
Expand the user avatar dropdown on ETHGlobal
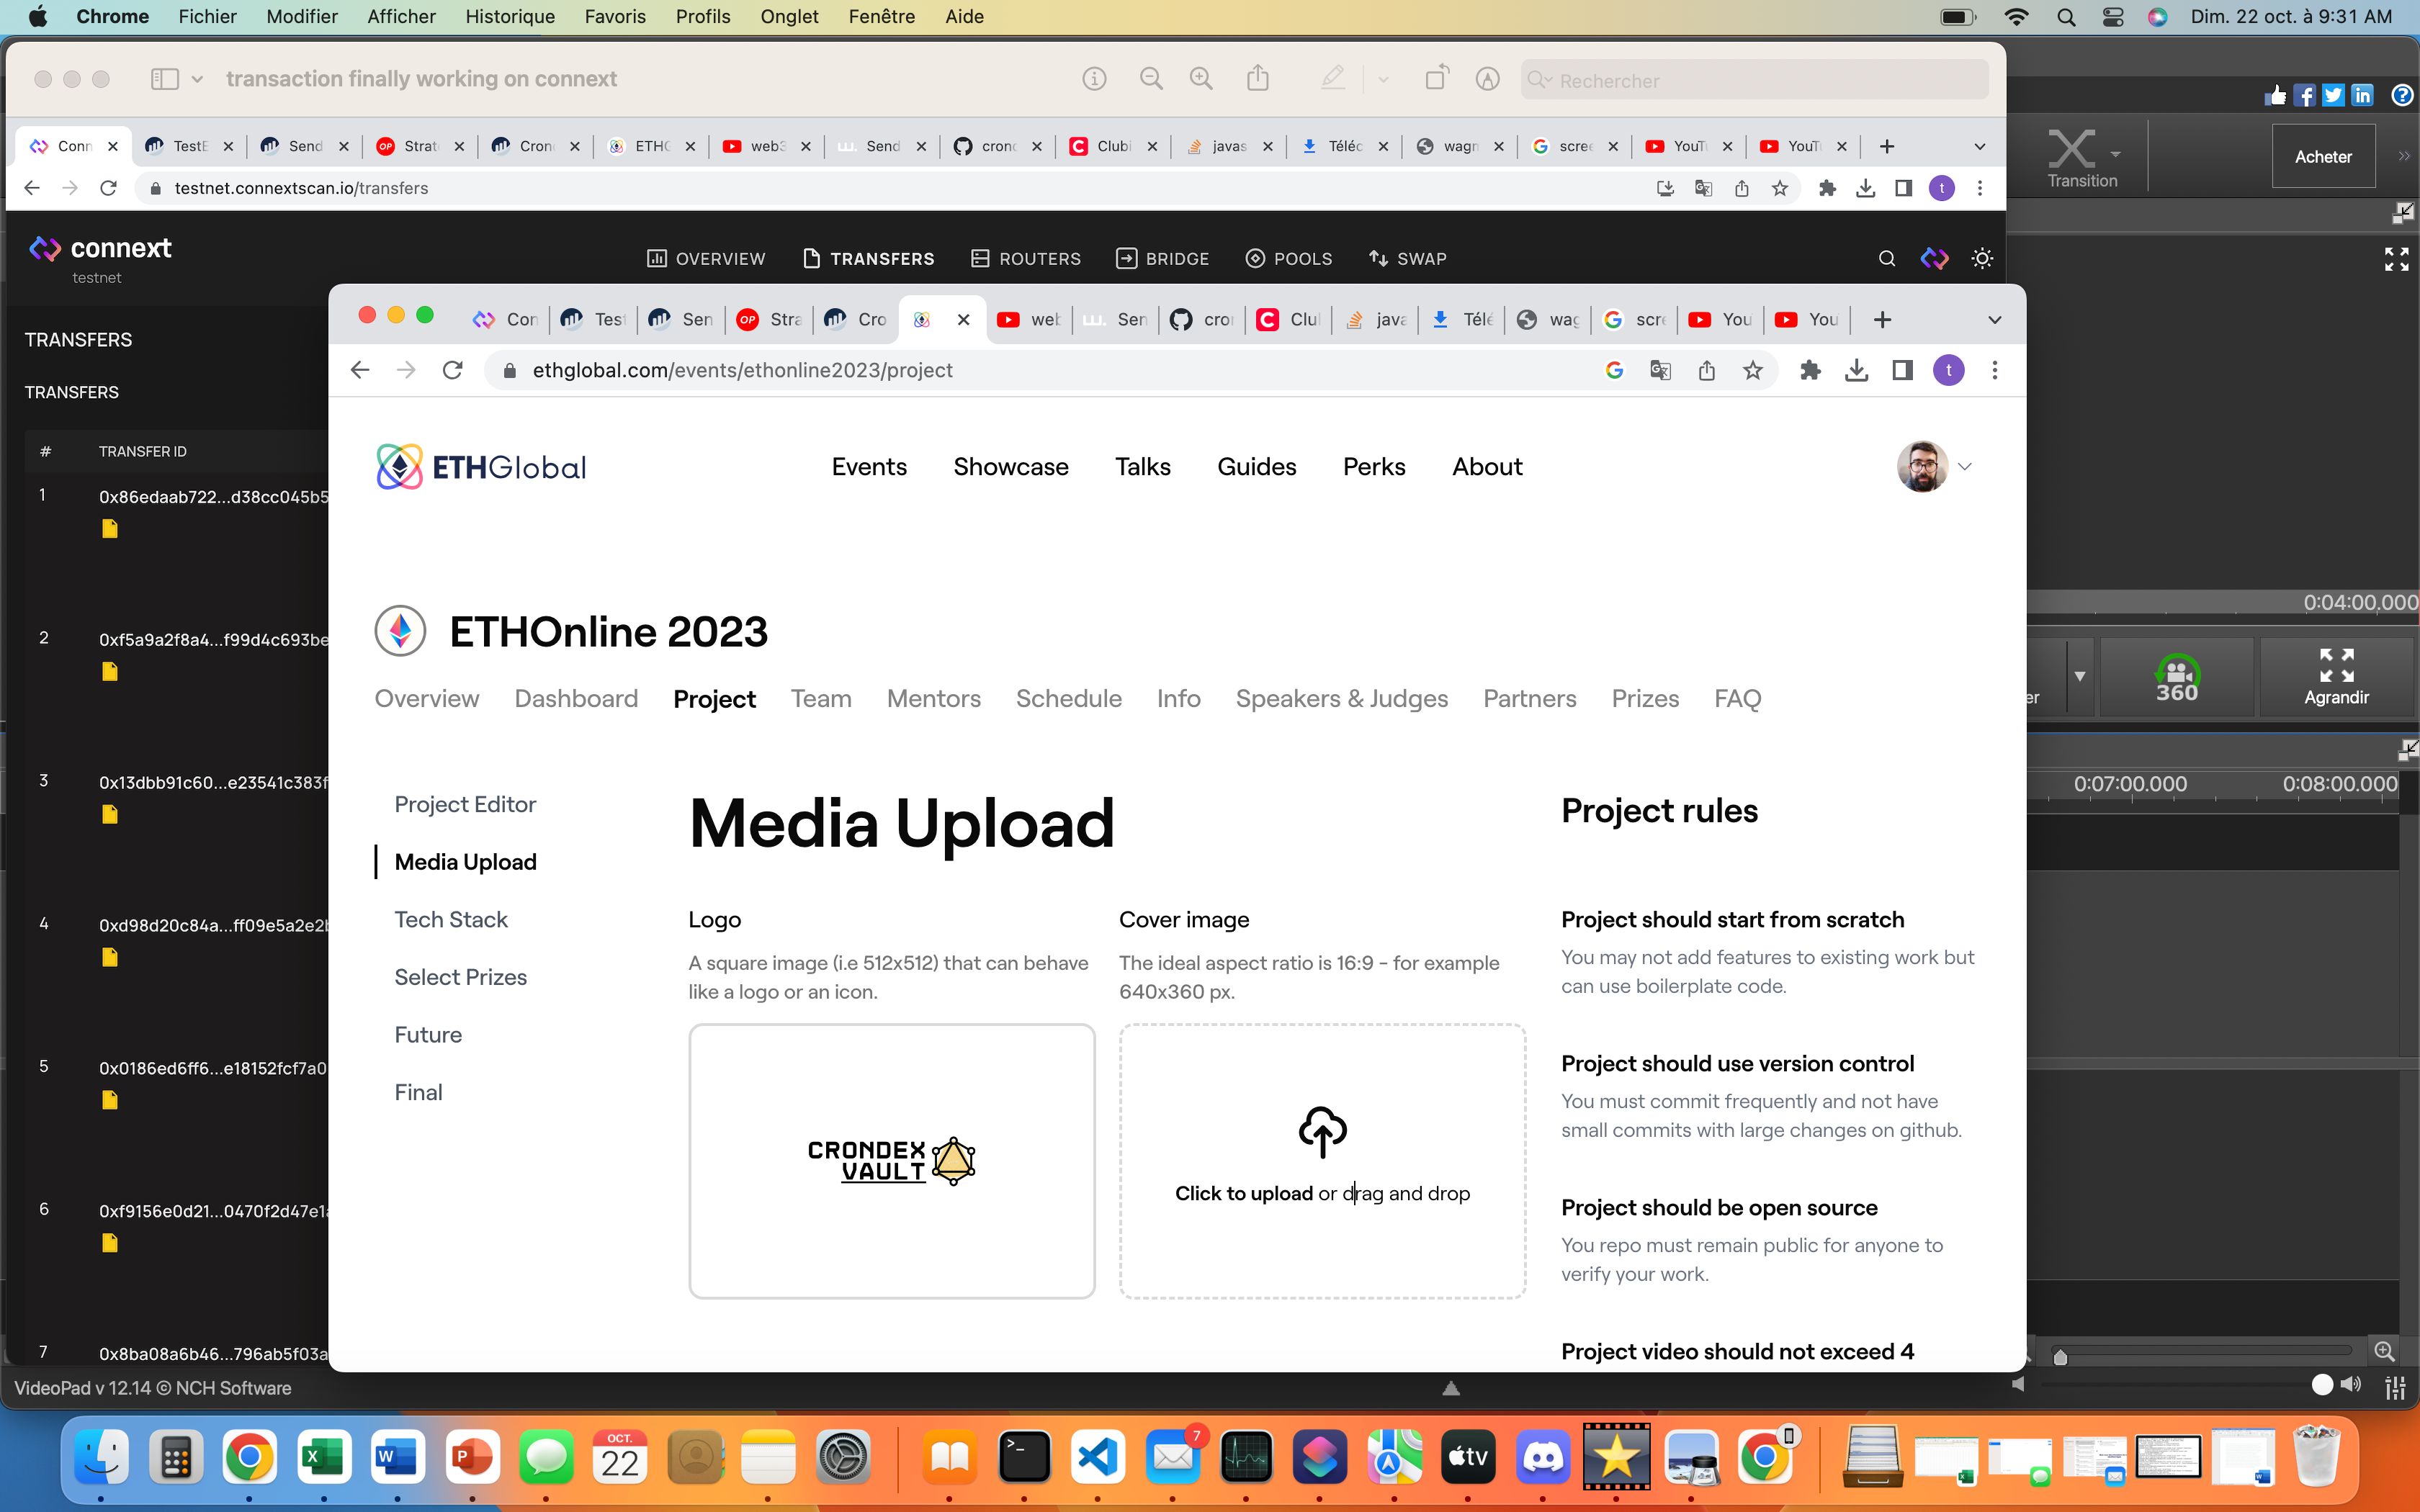1964,467
